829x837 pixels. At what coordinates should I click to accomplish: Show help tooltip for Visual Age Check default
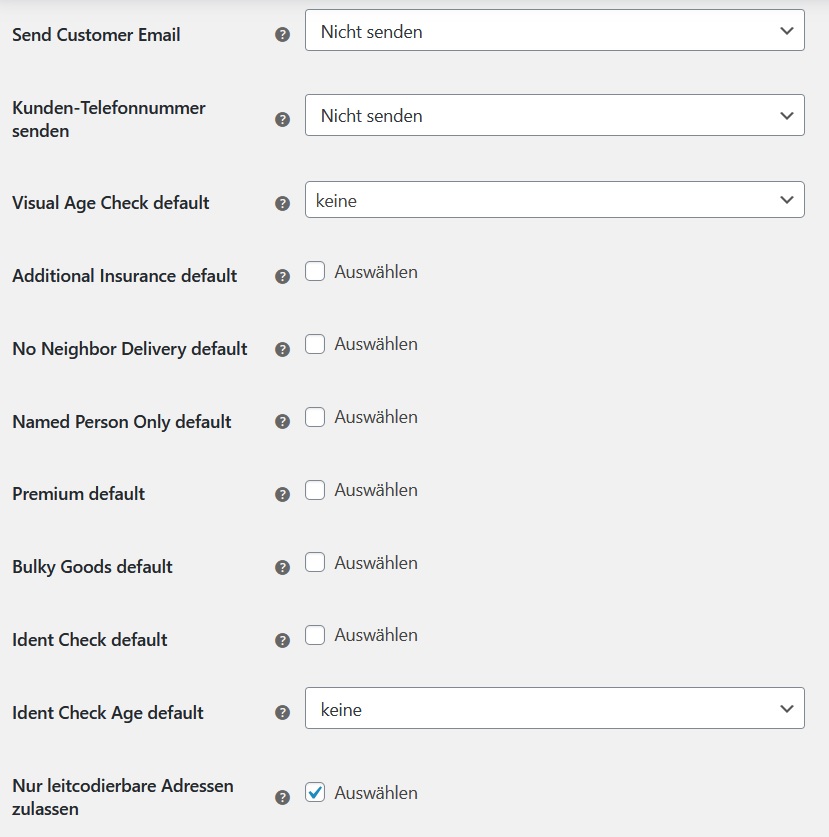click(x=282, y=203)
